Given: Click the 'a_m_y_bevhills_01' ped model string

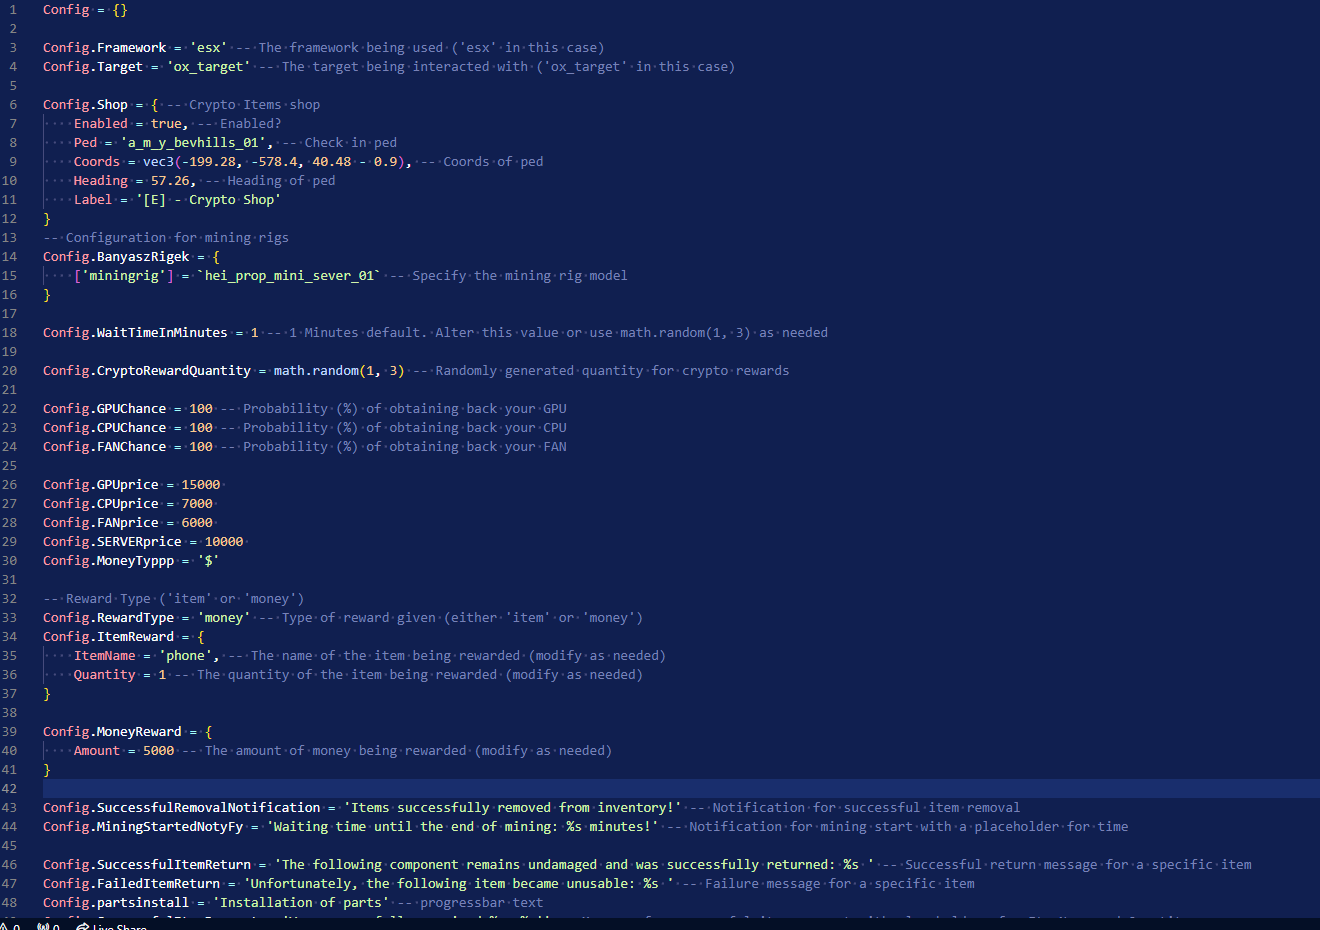Looking at the screenshot, I should [197, 143].
